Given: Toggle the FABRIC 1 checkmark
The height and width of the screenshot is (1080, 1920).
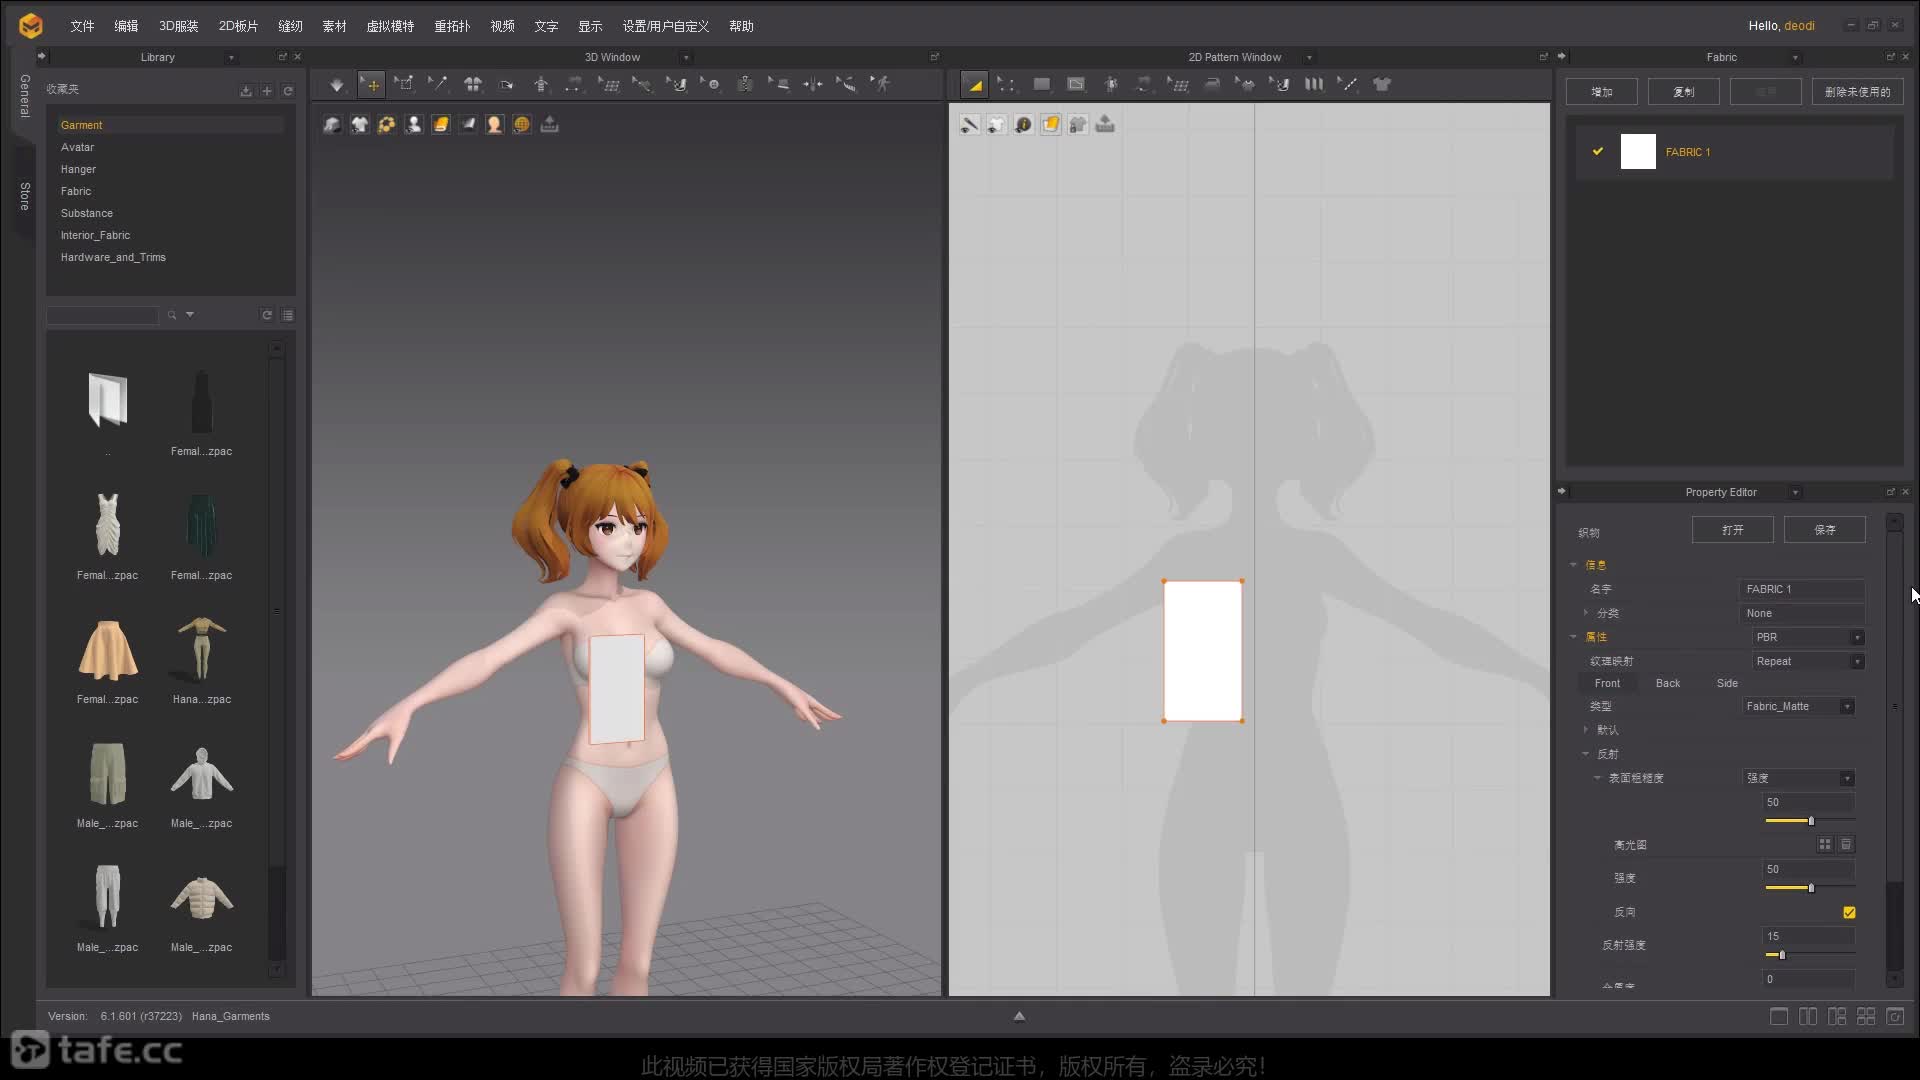Looking at the screenshot, I should coord(1598,151).
